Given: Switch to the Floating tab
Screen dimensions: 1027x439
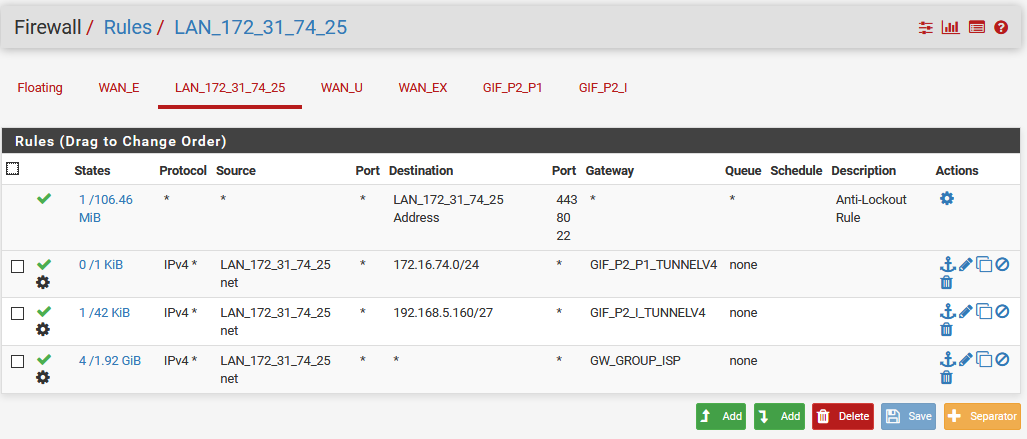Looking at the screenshot, I should coord(40,88).
